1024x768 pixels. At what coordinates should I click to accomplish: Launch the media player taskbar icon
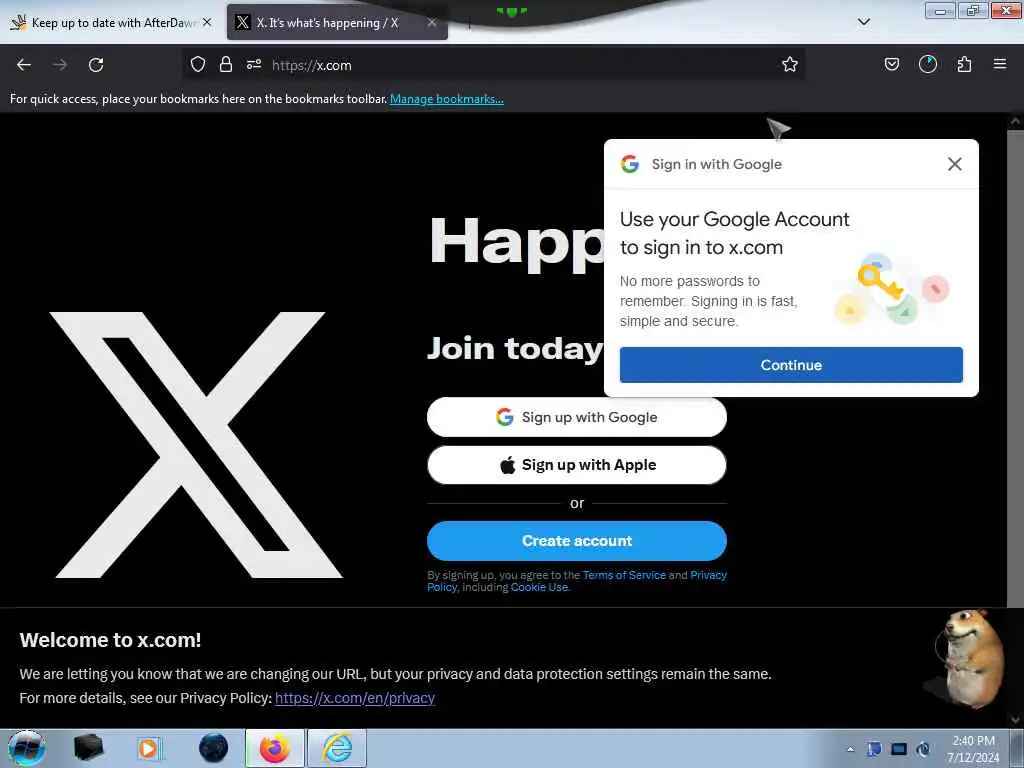149,748
